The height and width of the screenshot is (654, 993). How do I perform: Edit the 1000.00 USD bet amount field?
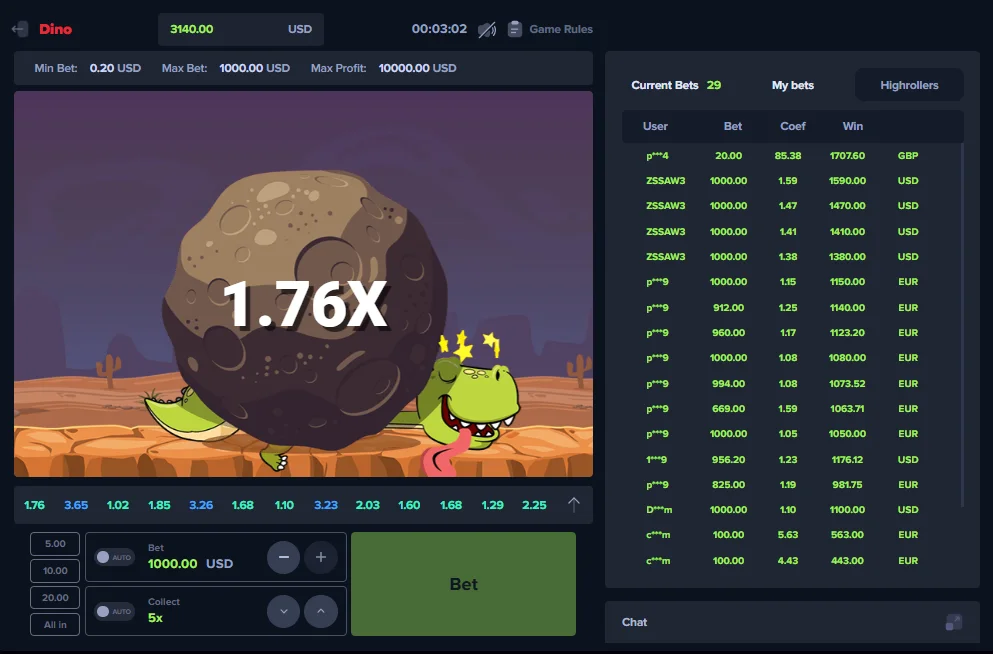190,563
